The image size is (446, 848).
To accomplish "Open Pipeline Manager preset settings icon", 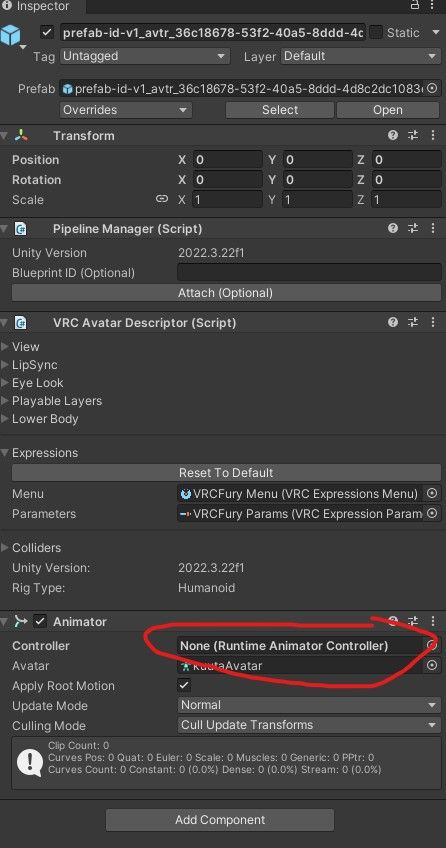I will (x=413, y=229).
